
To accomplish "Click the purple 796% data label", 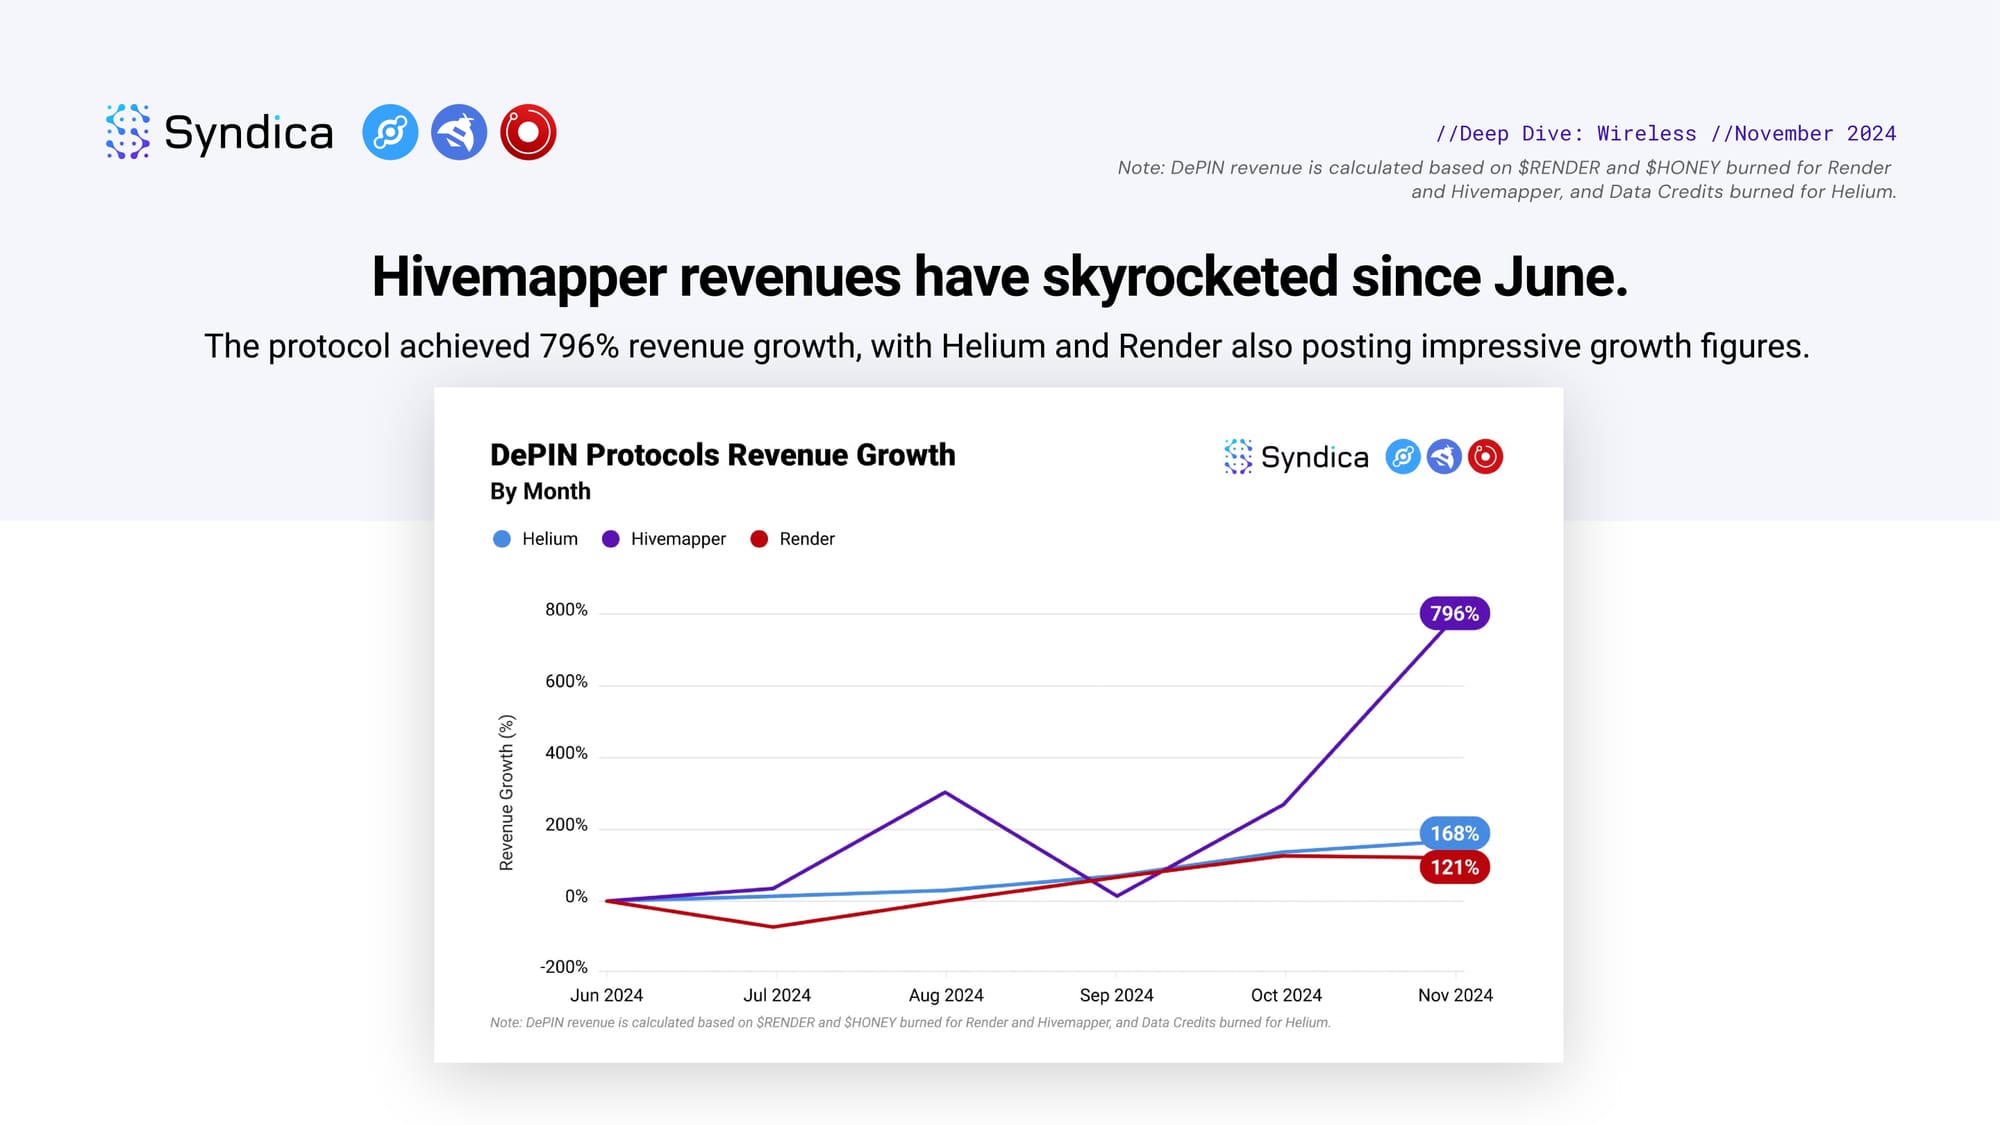I will [x=1454, y=613].
